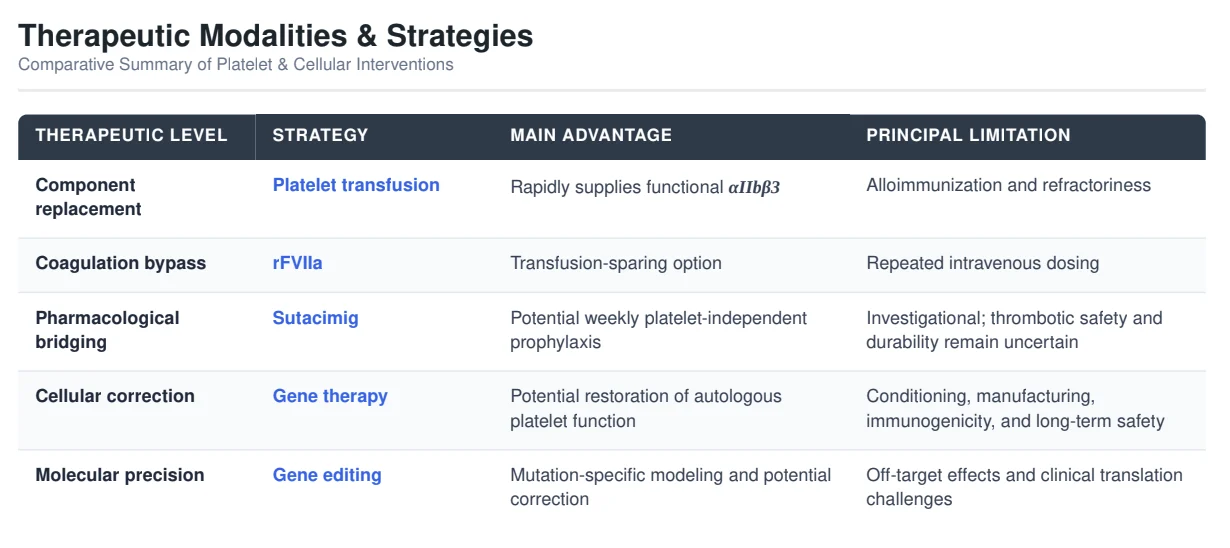This screenshot has height=548, width=1230.
Task: Open the rFVIIa strategy link
Action: point(298,263)
